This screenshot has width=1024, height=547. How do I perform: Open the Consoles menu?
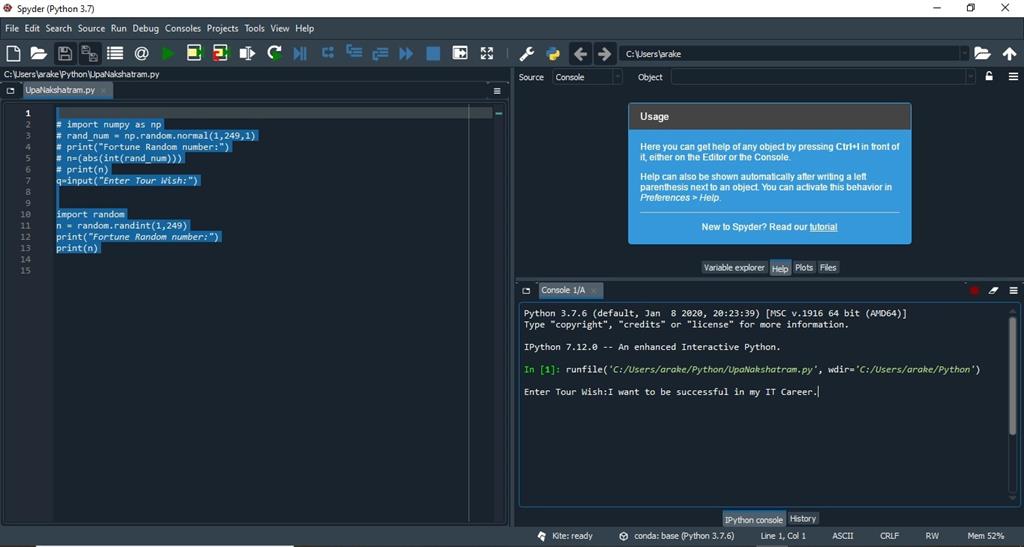click(x=182, y=28)
